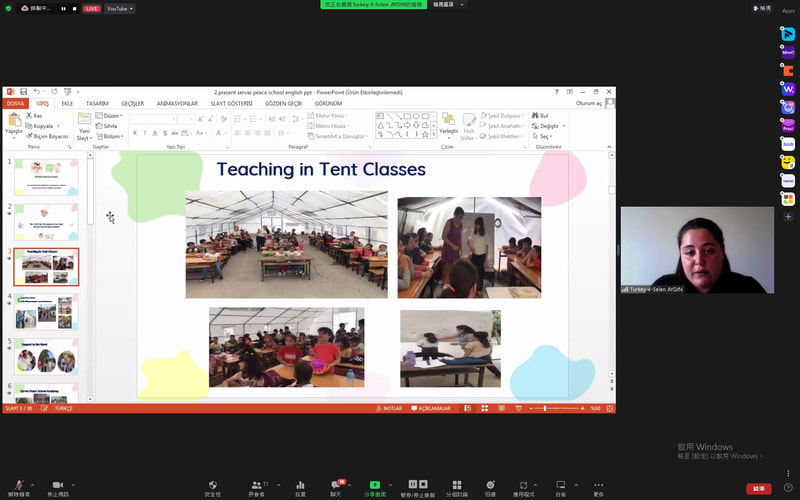Adjust PowerPoint zoom slider handle

(545, 408)
